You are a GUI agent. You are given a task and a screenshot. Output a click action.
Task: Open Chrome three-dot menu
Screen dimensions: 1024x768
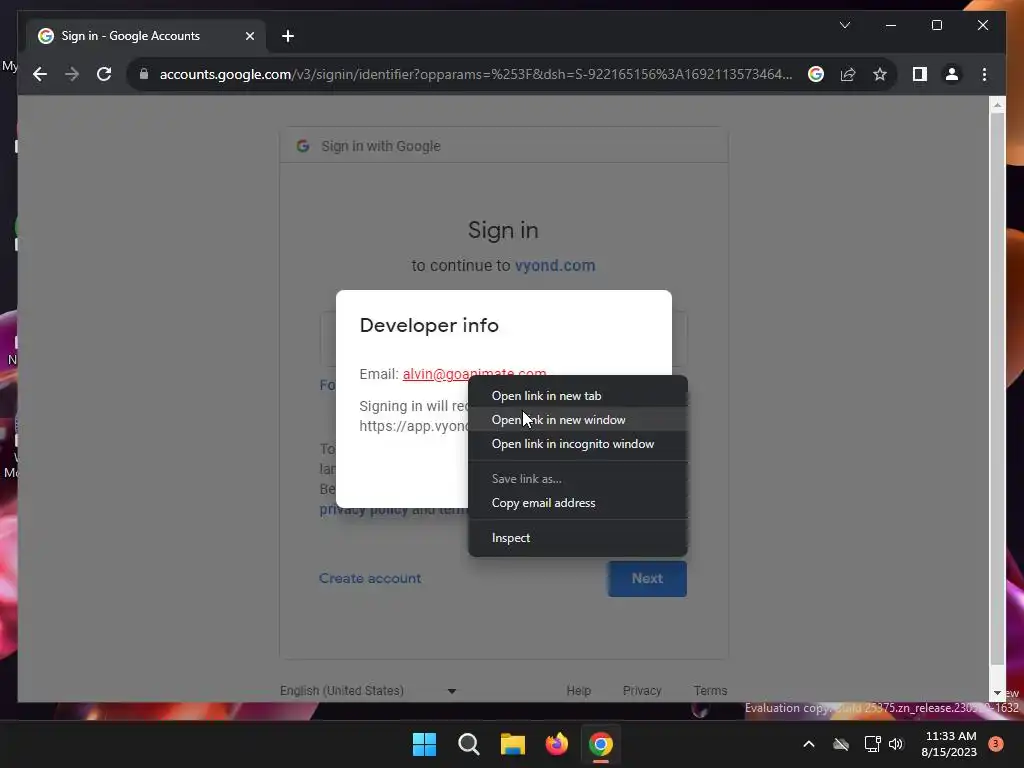pos(984,74)
